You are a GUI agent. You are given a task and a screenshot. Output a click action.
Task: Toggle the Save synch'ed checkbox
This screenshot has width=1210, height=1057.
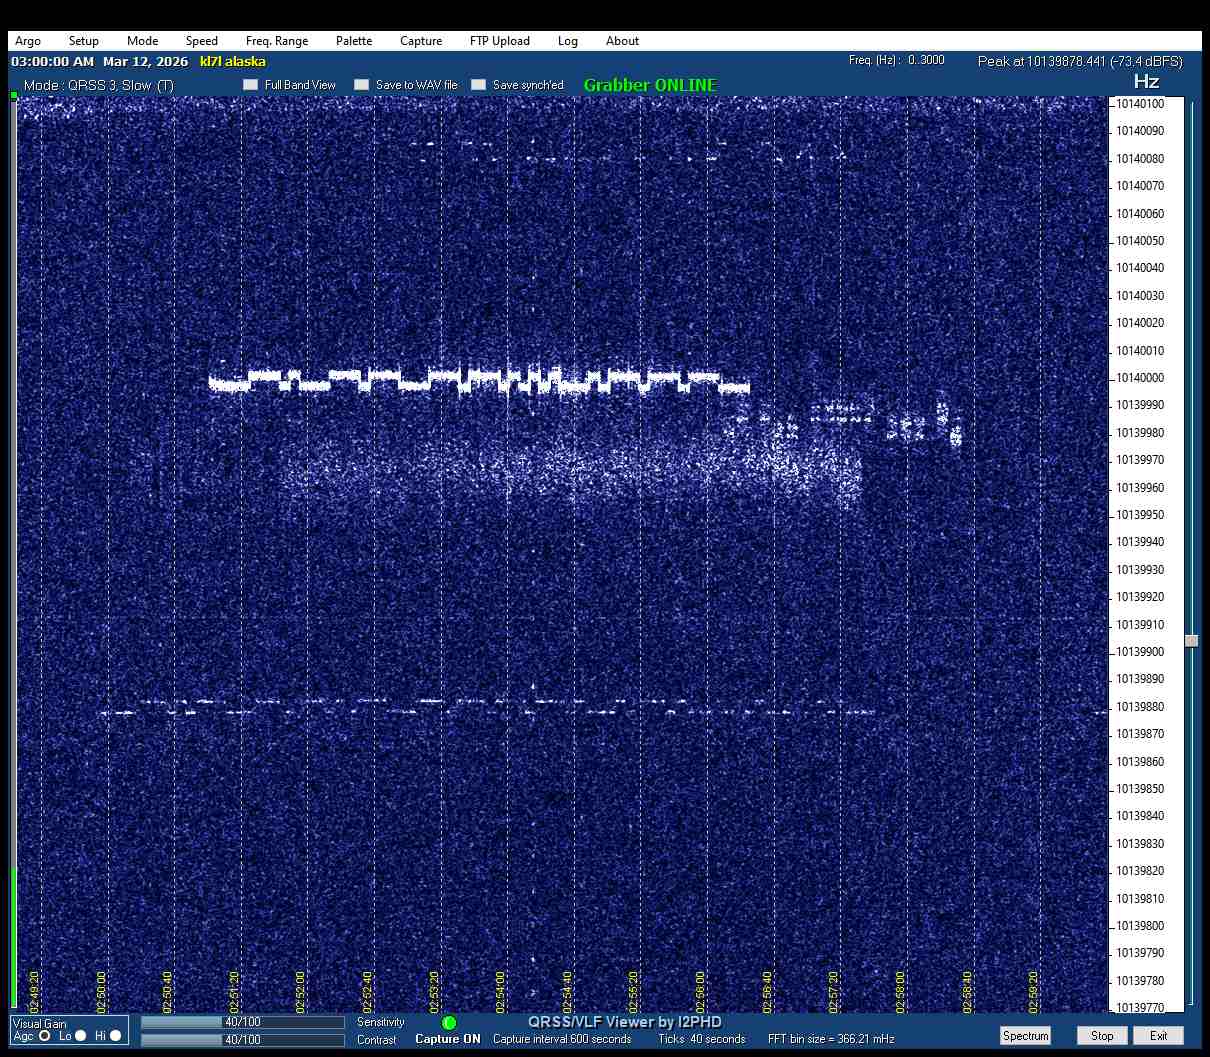point(479,85)
